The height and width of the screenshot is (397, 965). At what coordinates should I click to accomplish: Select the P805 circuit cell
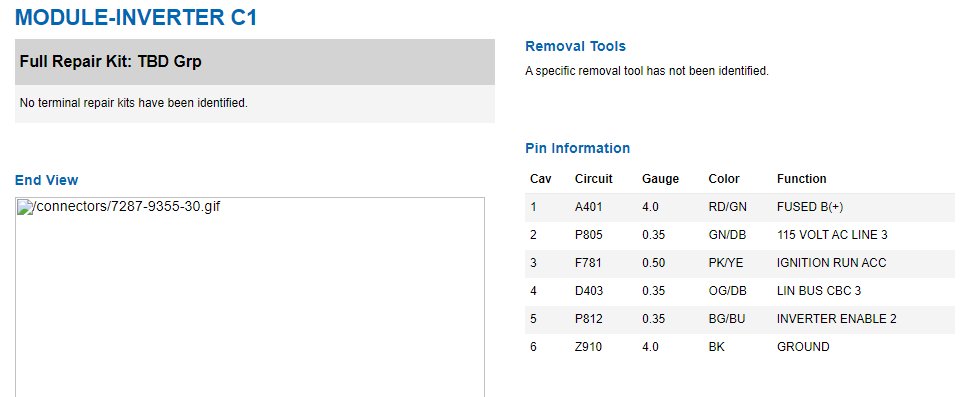click(x=588, y=235)
